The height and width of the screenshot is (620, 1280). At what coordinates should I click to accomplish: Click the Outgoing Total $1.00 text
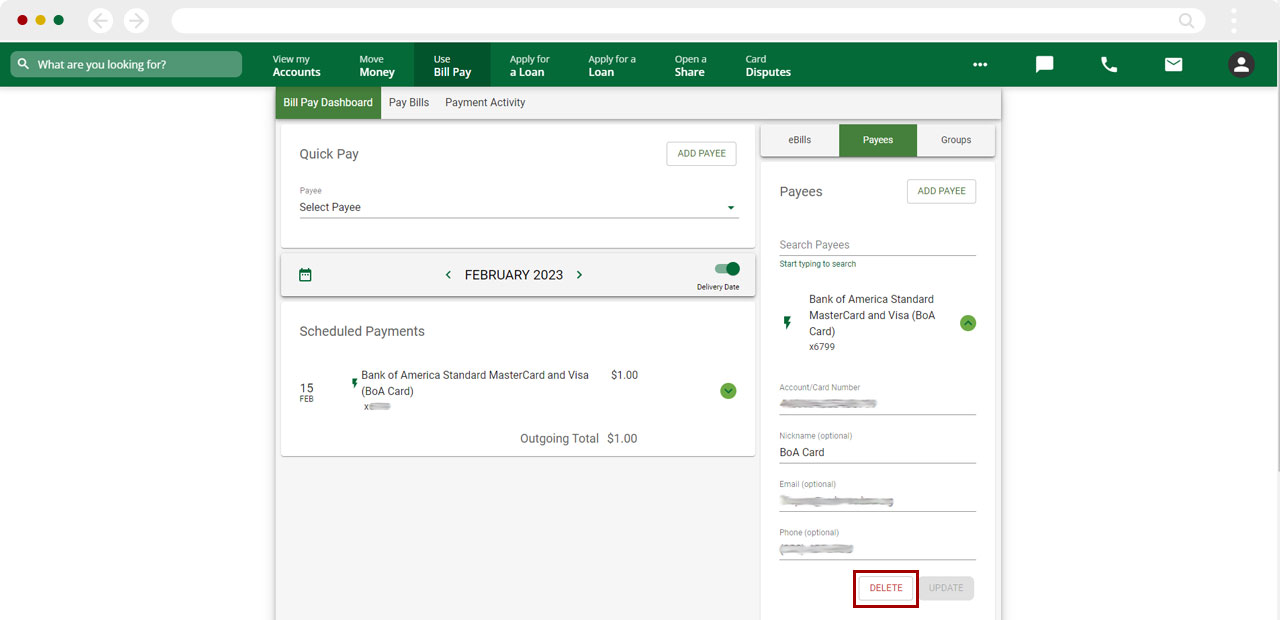(578, 438)
